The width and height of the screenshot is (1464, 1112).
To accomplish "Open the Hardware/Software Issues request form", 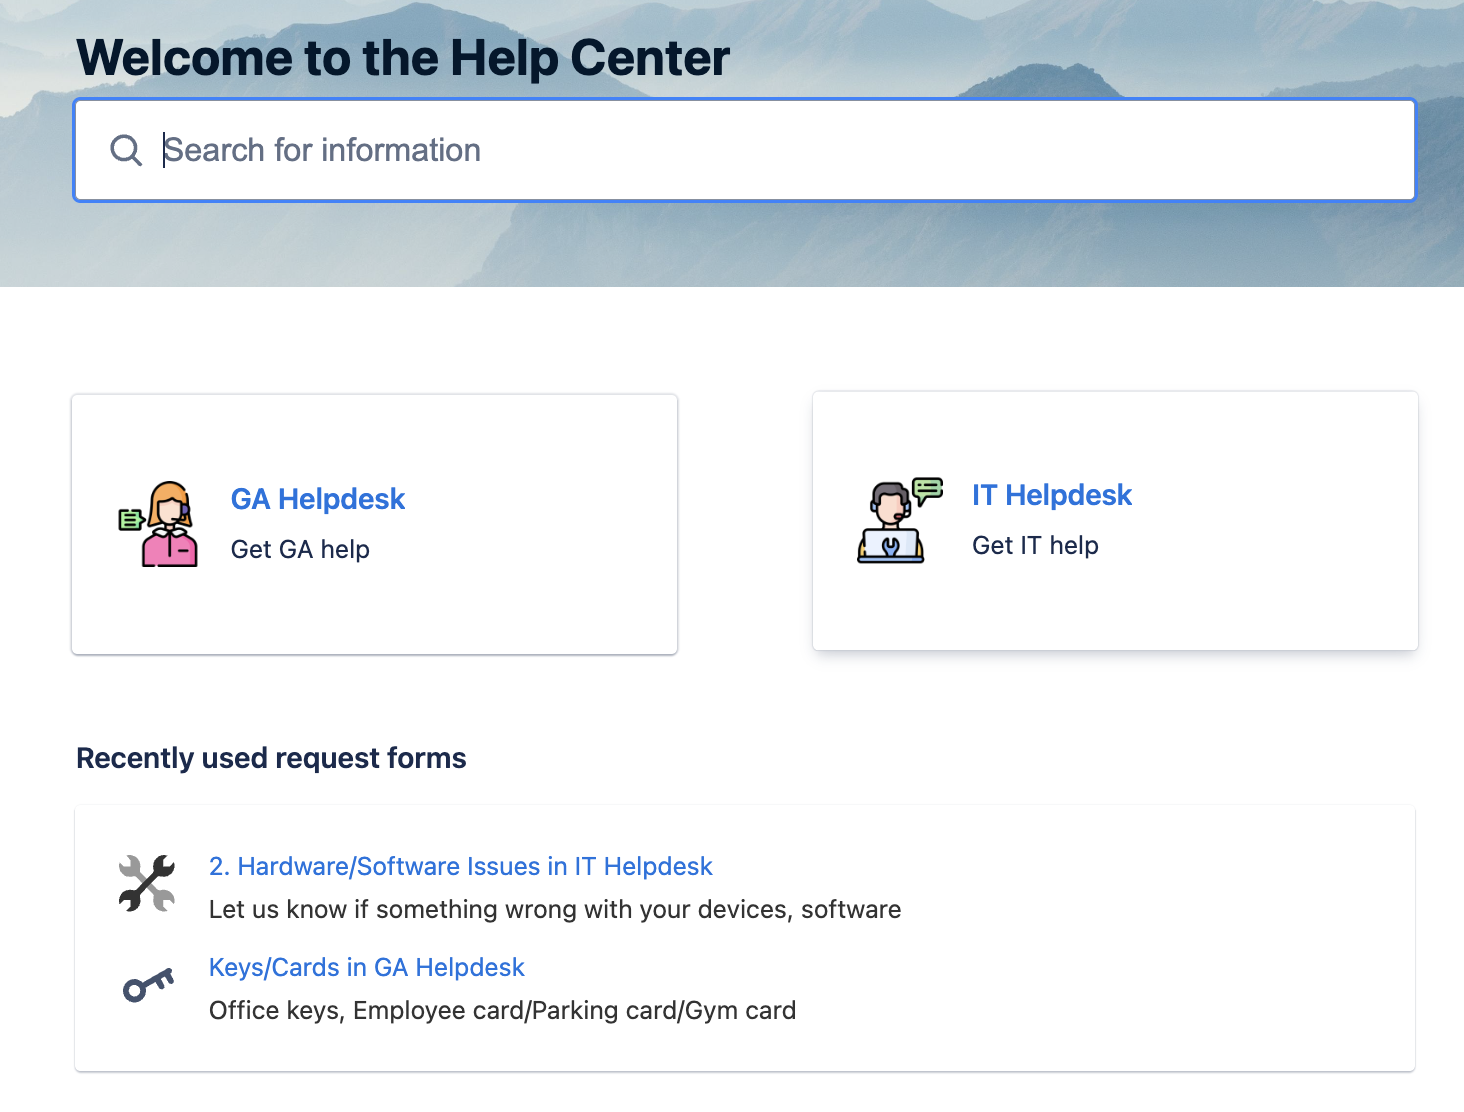I will [460, 866].
